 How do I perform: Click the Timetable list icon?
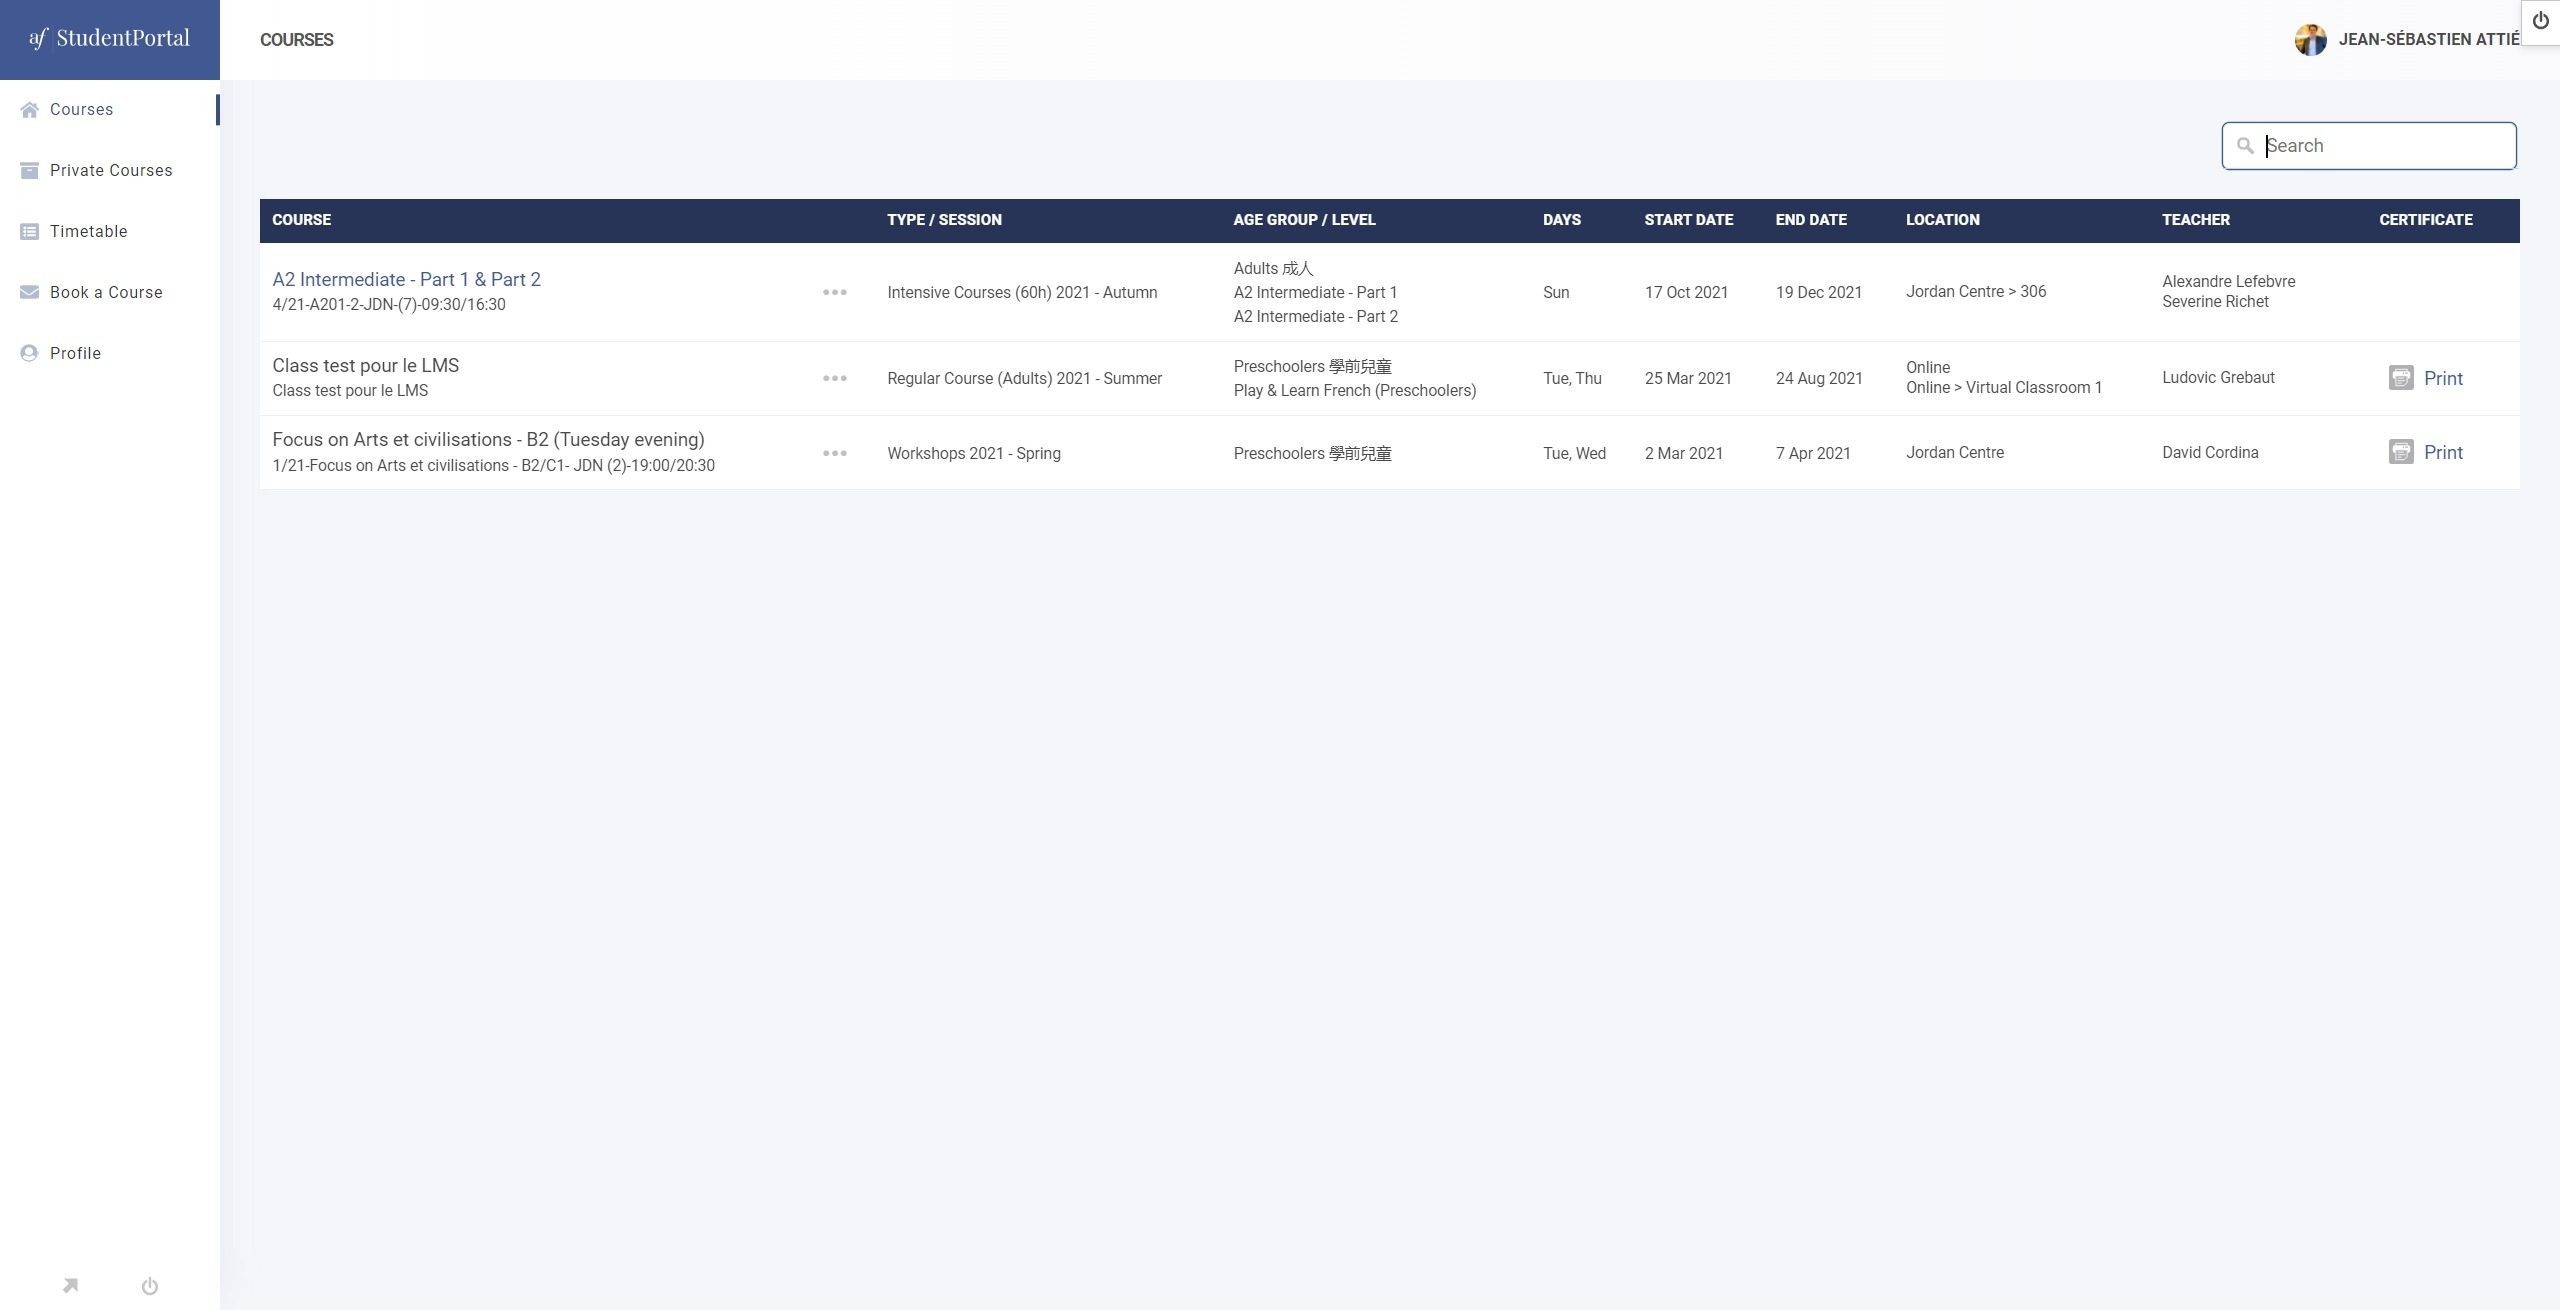click(29, 232)
